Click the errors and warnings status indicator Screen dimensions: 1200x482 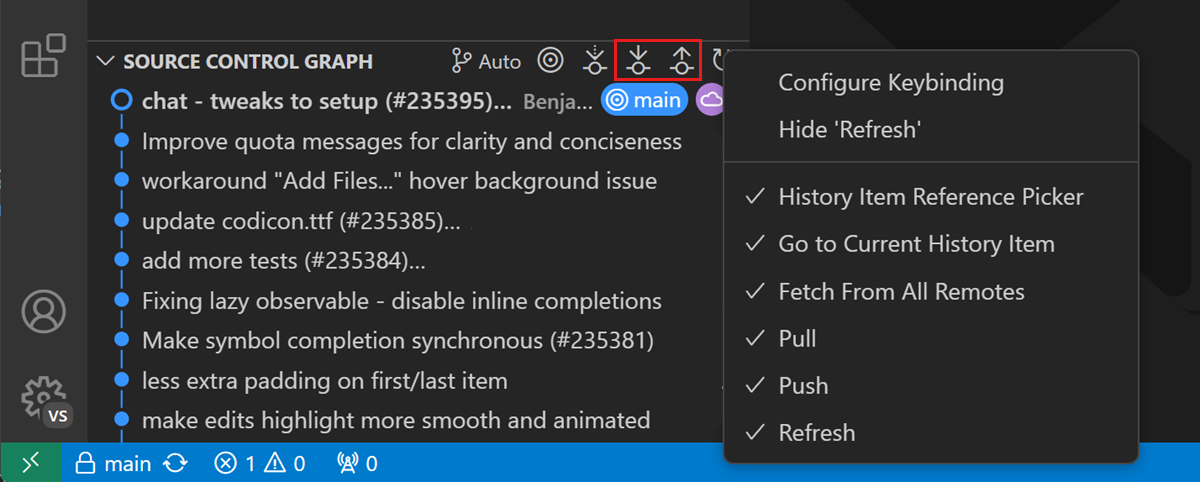pyautogui.click(x=260, y=463)
